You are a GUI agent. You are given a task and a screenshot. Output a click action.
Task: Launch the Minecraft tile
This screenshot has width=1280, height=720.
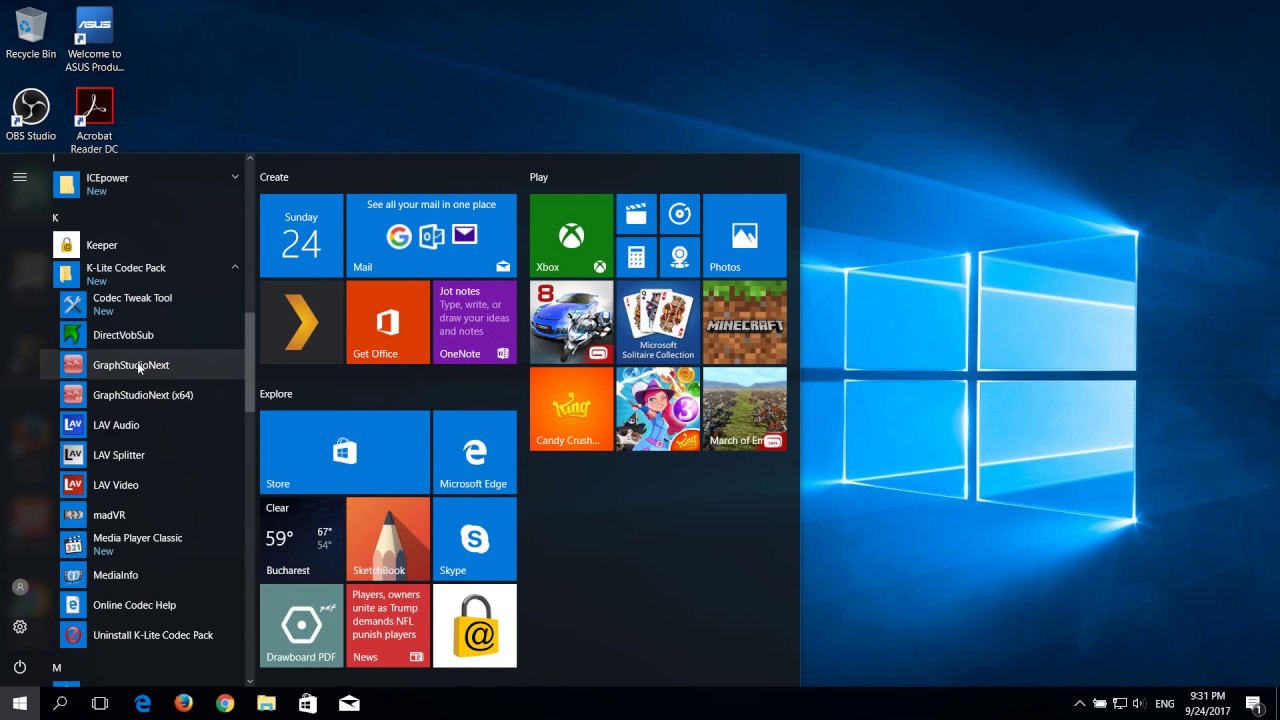click(745, 322)
